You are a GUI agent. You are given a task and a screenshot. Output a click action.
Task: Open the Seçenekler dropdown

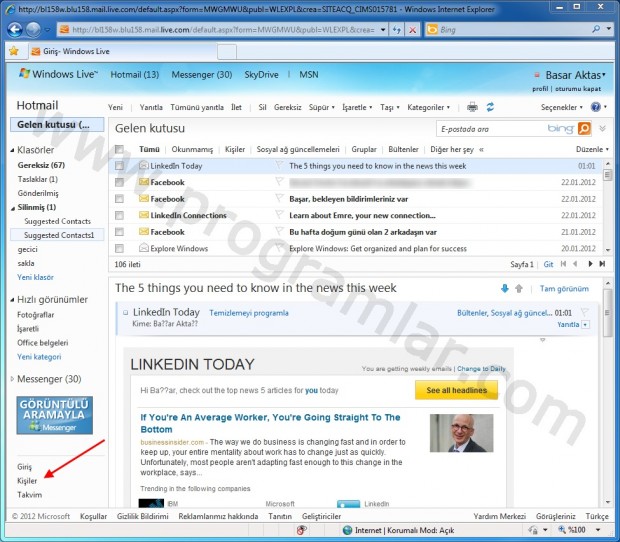pos(561,107)
